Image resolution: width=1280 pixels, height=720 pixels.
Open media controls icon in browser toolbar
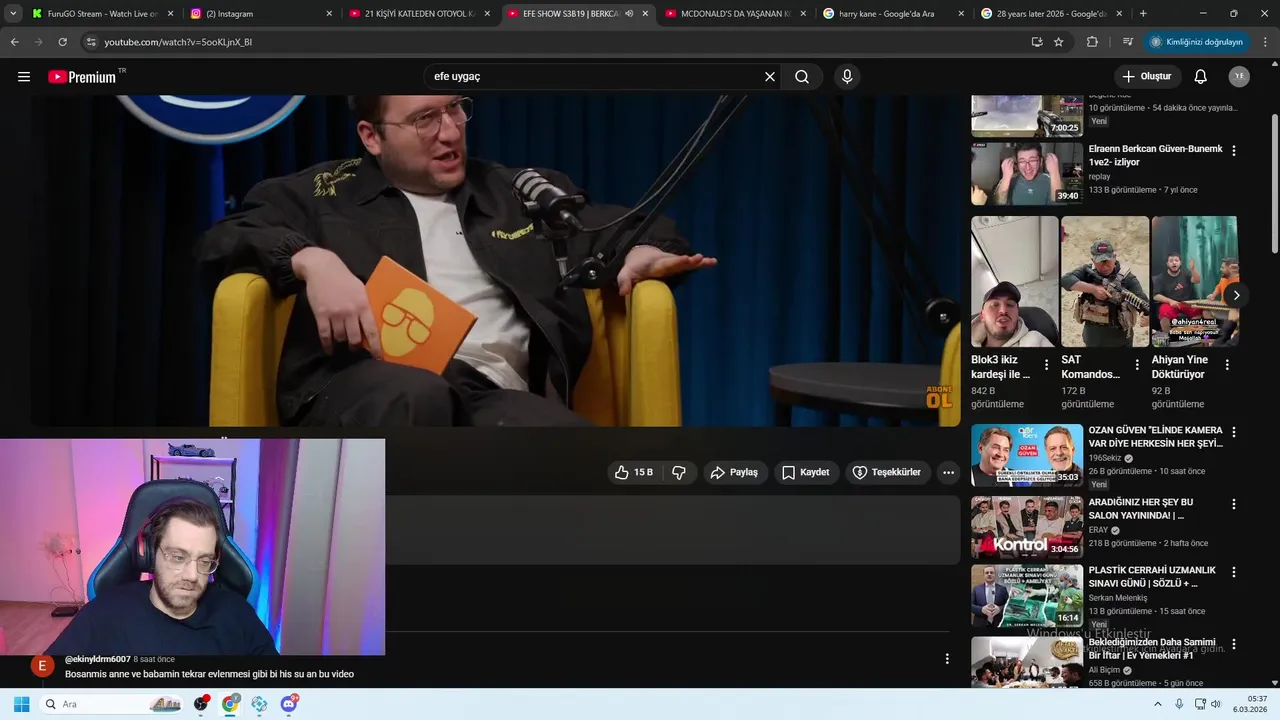tap(1128, 42)
